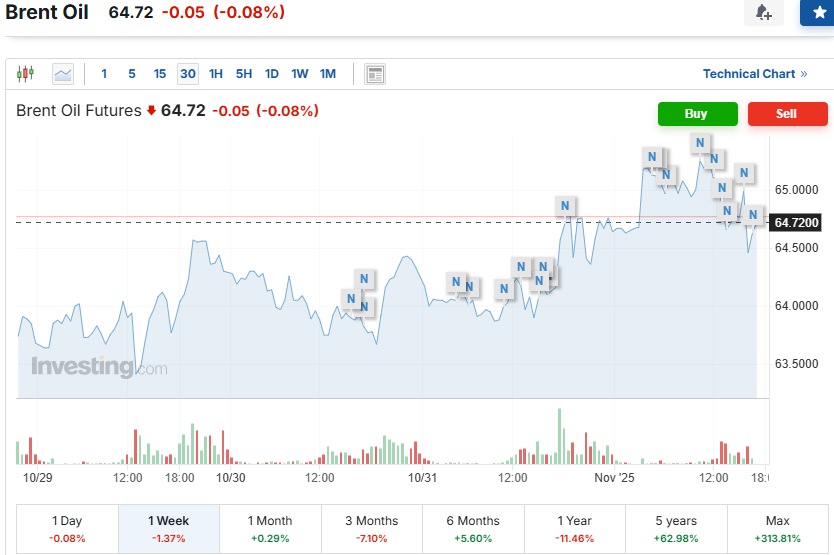Viewport: 834px width, 555px height.
Task: Click the 10/29 date axis label
Action: (x=38, y=478)
